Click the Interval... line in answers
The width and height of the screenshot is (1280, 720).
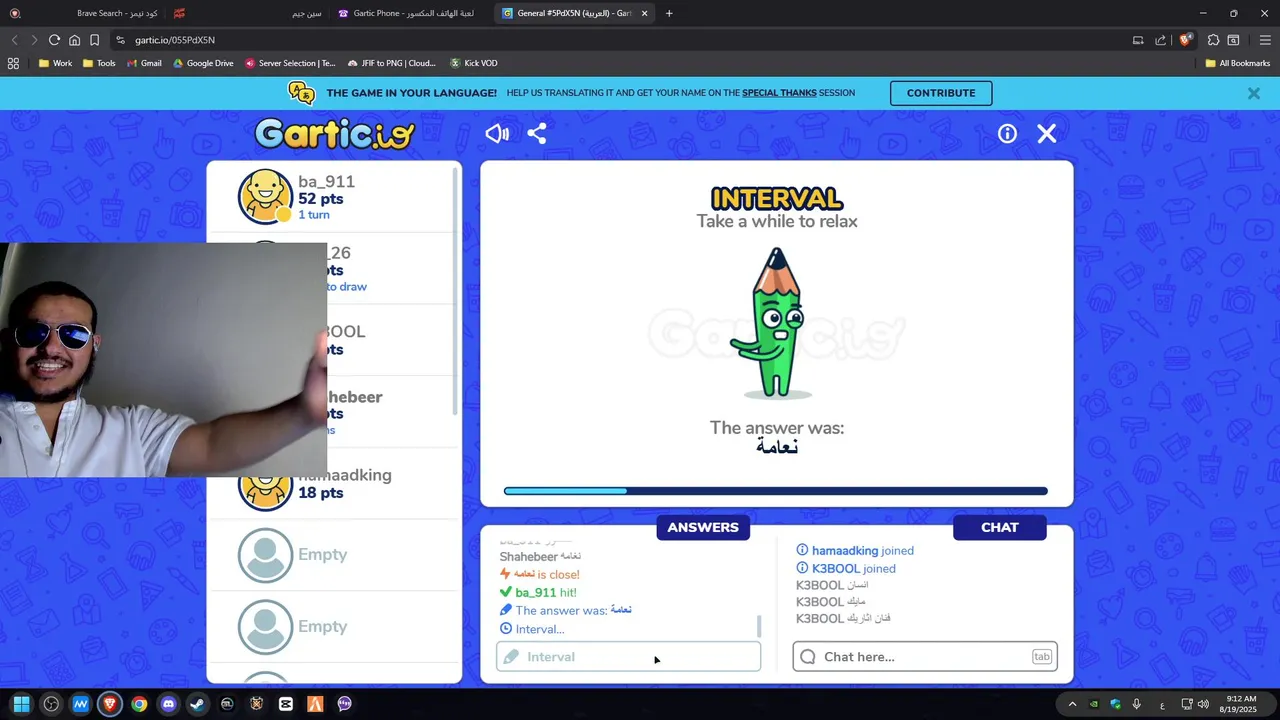tap(532, 629)
